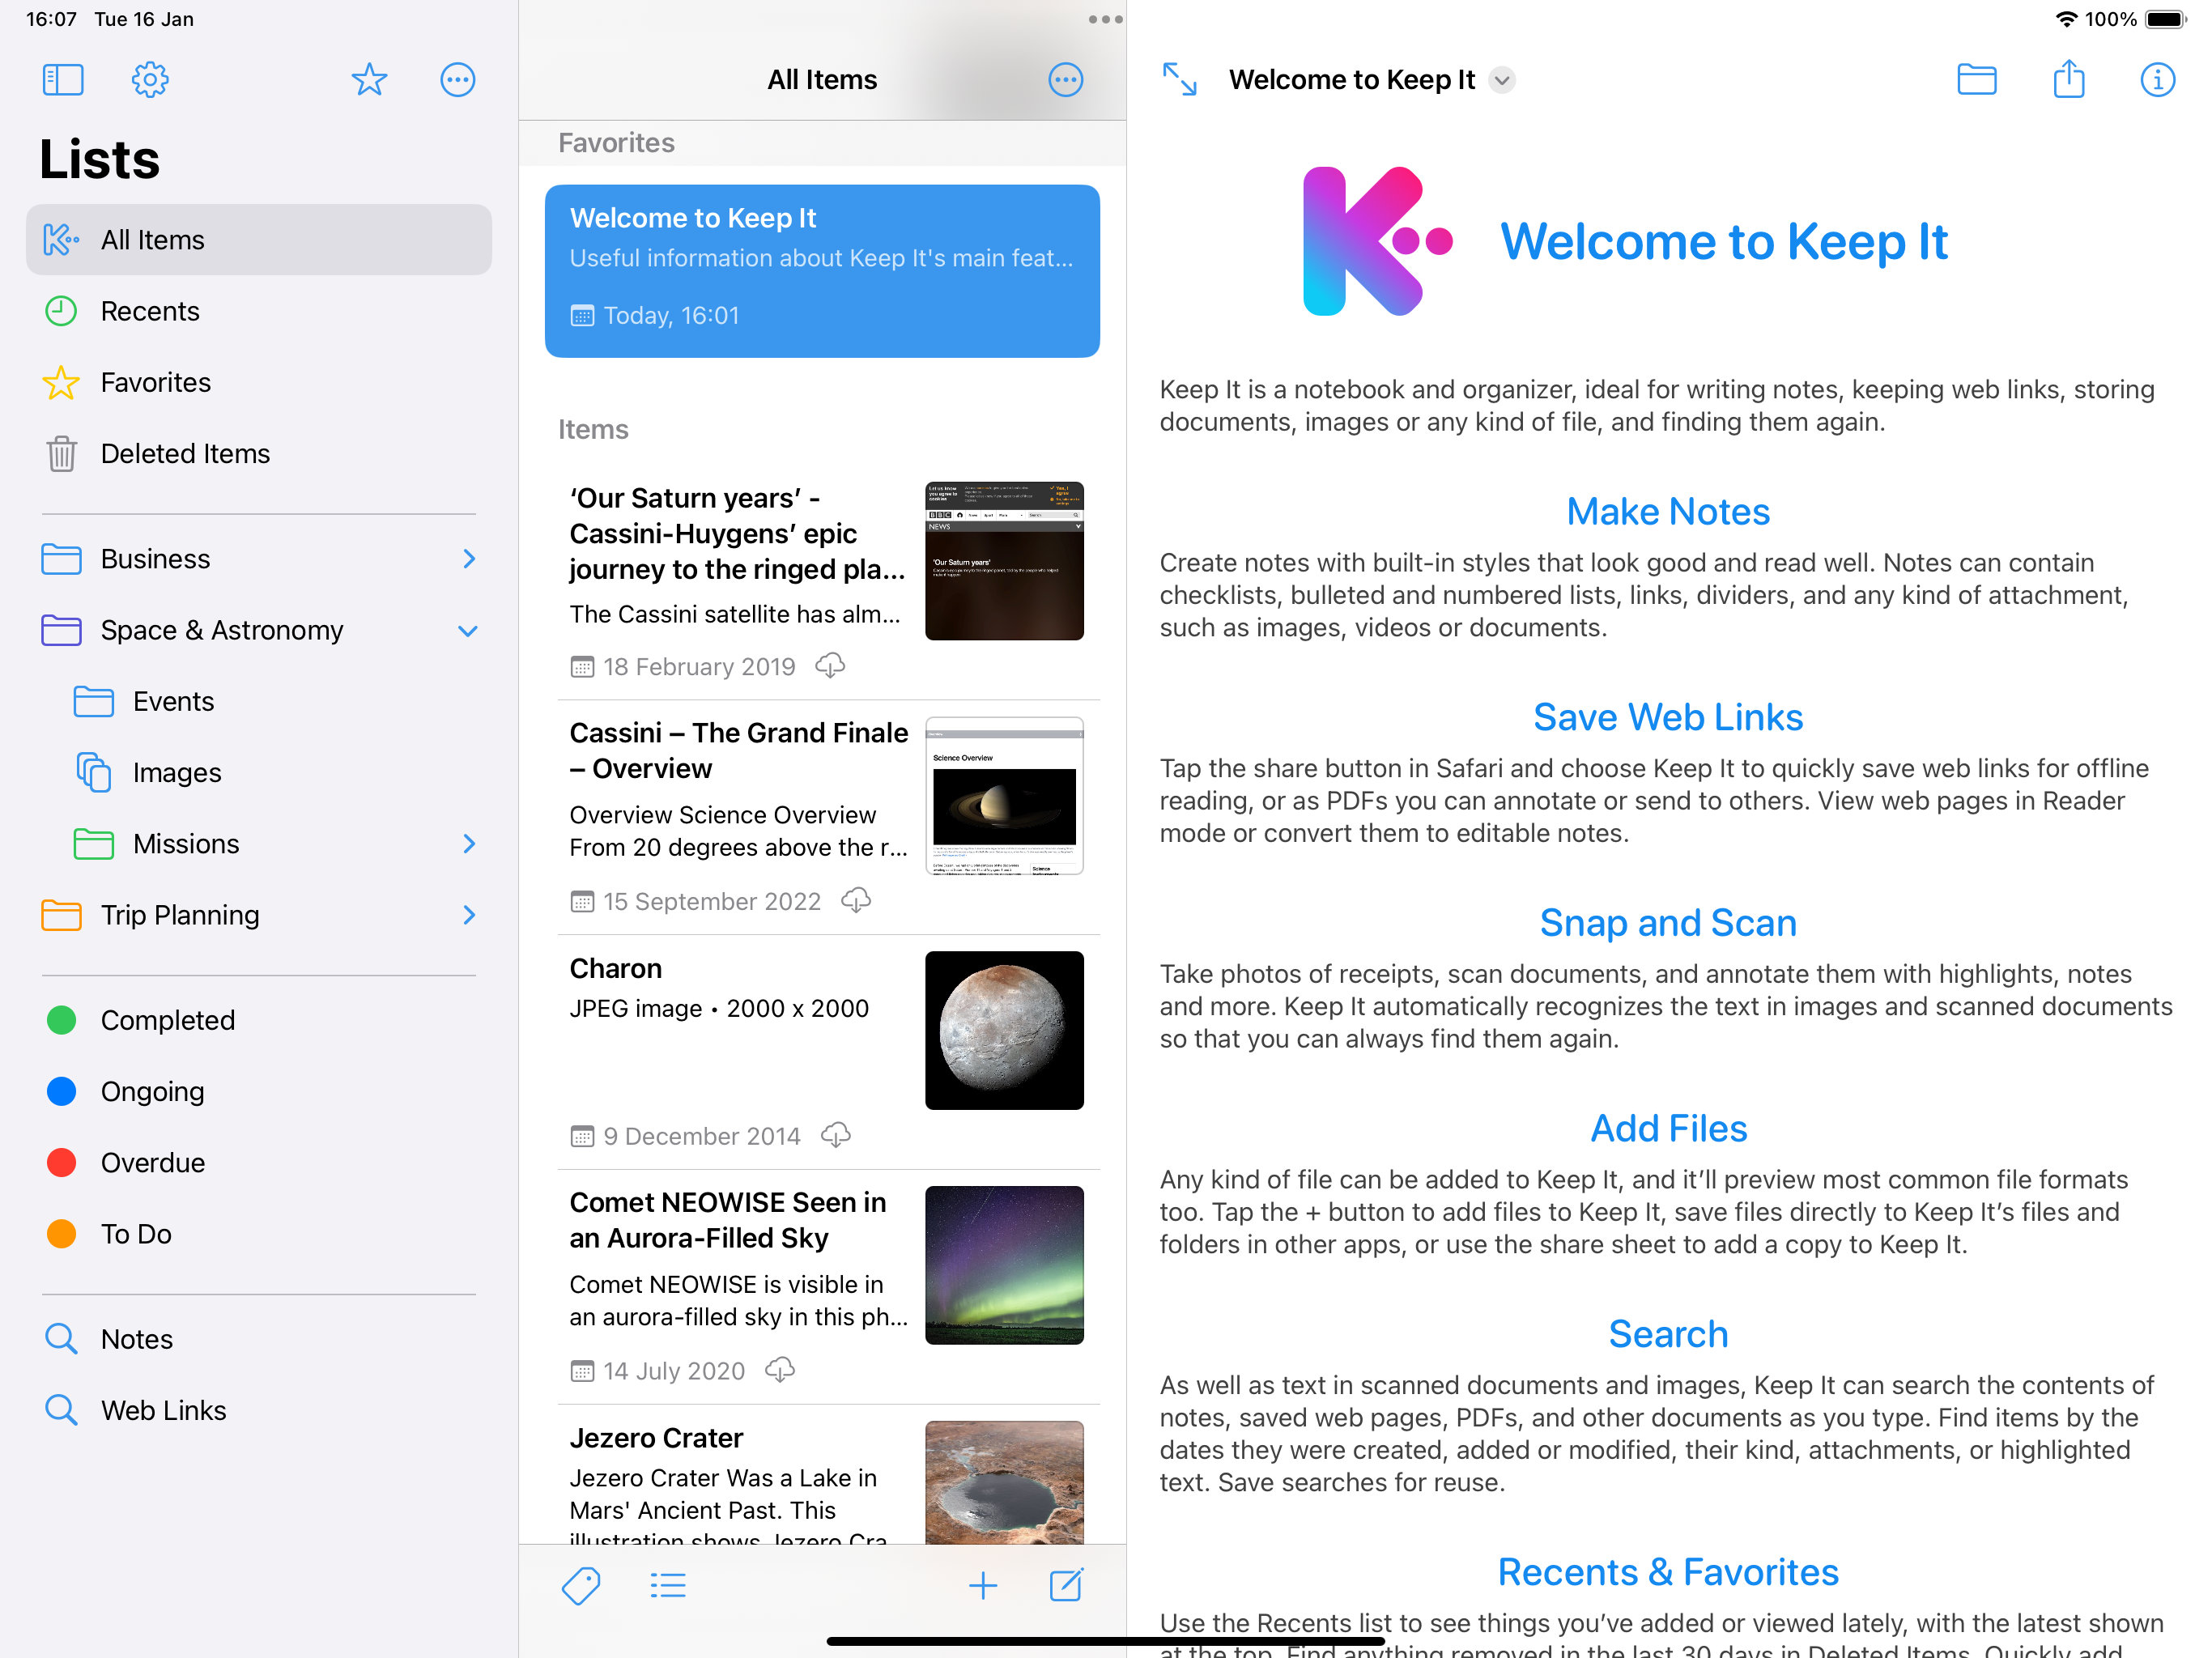Expand the Business folder
The width and height of the screenshot is (2212, 1658).
[469, 558]
